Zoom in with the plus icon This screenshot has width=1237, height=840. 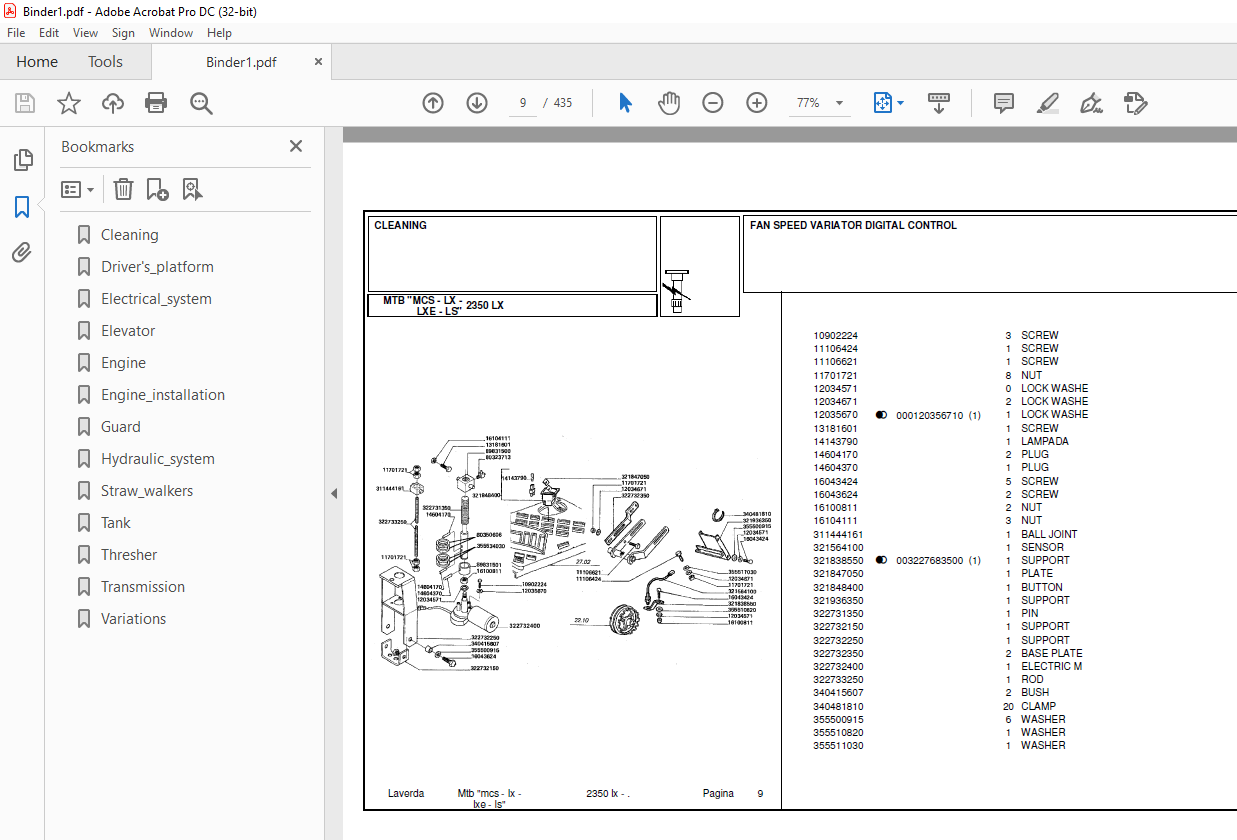[x=757, y=103]
